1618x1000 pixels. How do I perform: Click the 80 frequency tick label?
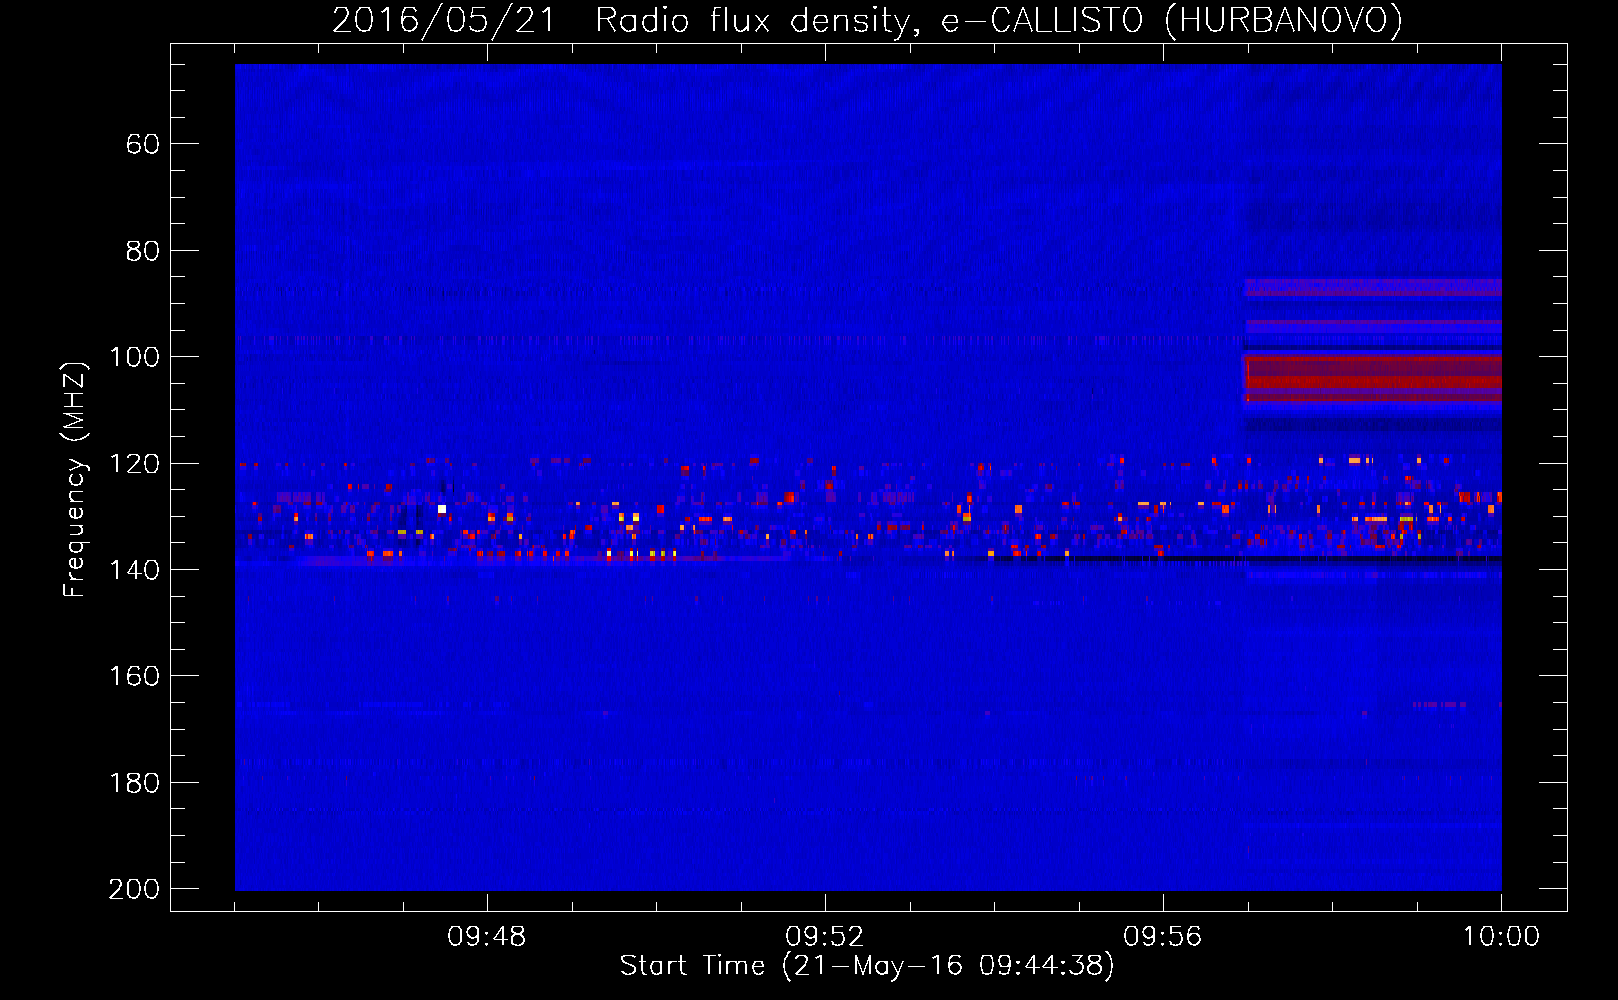tap(143, 251)
